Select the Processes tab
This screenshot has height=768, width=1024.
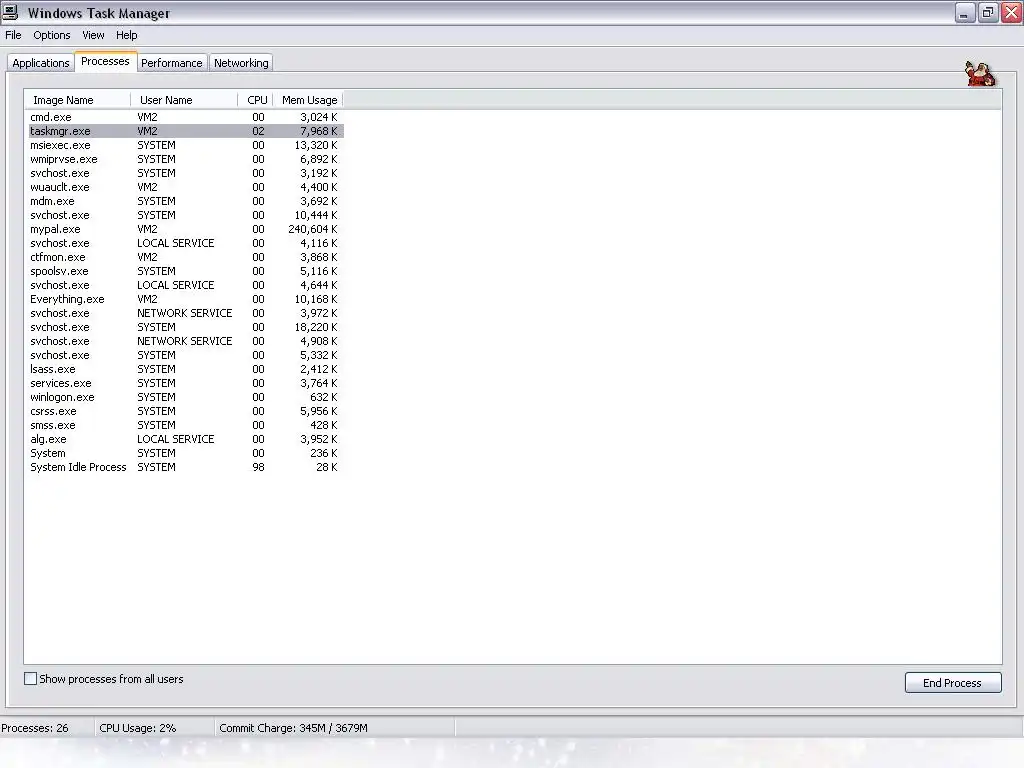tap(105, 61)
